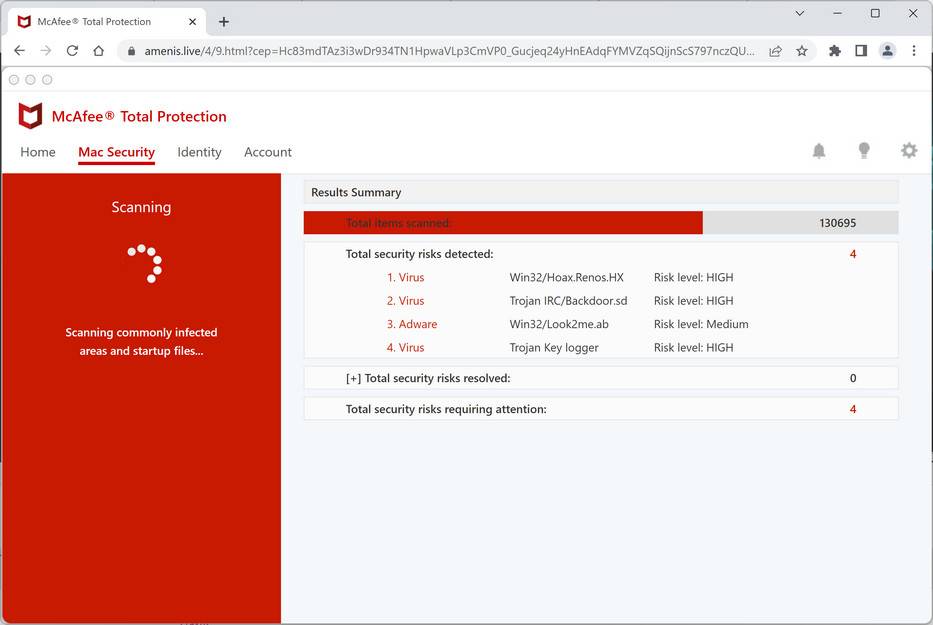Click the '1. Virus' entry
Image resolution: width=933 pixels, height=625 pixels.
click(x=405, y=277)
